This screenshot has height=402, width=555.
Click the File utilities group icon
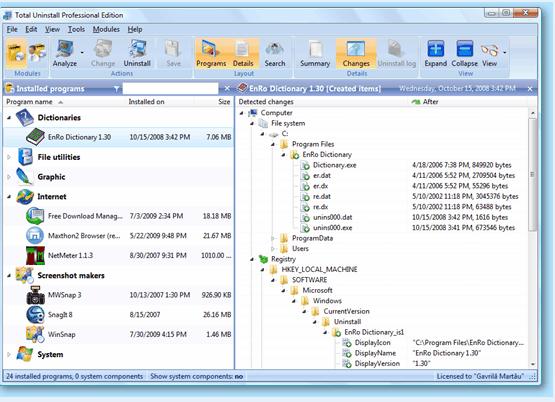pyautogui.click(x=25, y=157)
